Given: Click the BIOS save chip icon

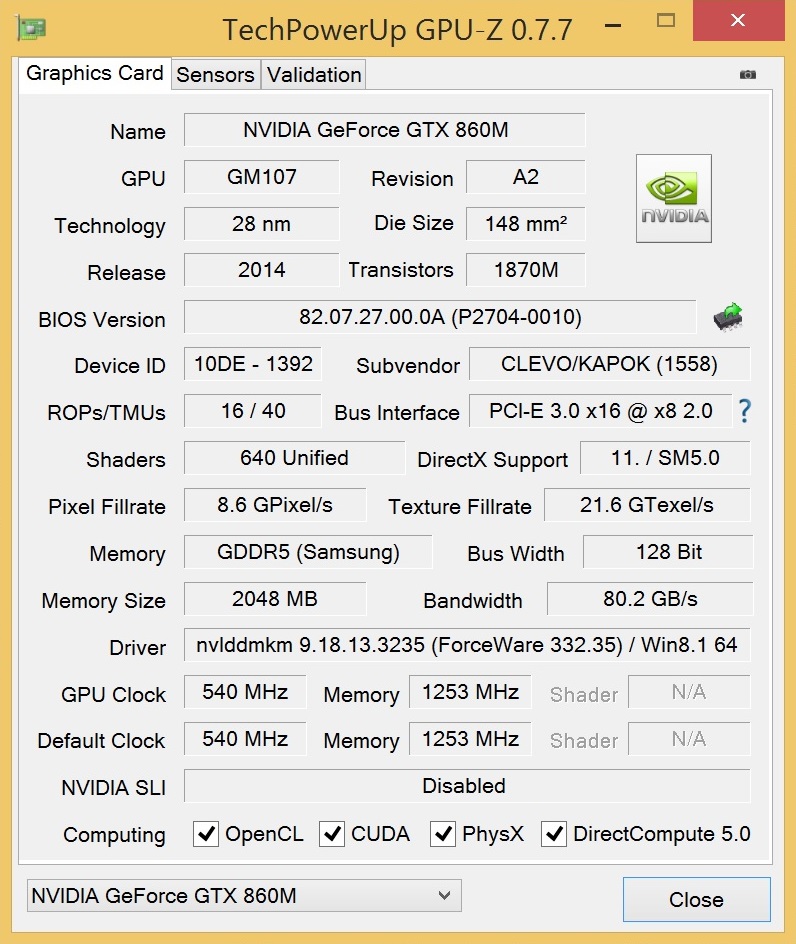Looking at the screenshot, I should point(728,317).
